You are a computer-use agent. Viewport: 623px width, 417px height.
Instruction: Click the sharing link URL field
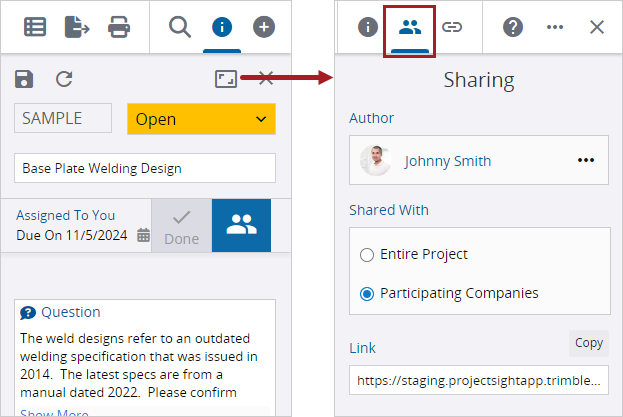coord(479,380)
